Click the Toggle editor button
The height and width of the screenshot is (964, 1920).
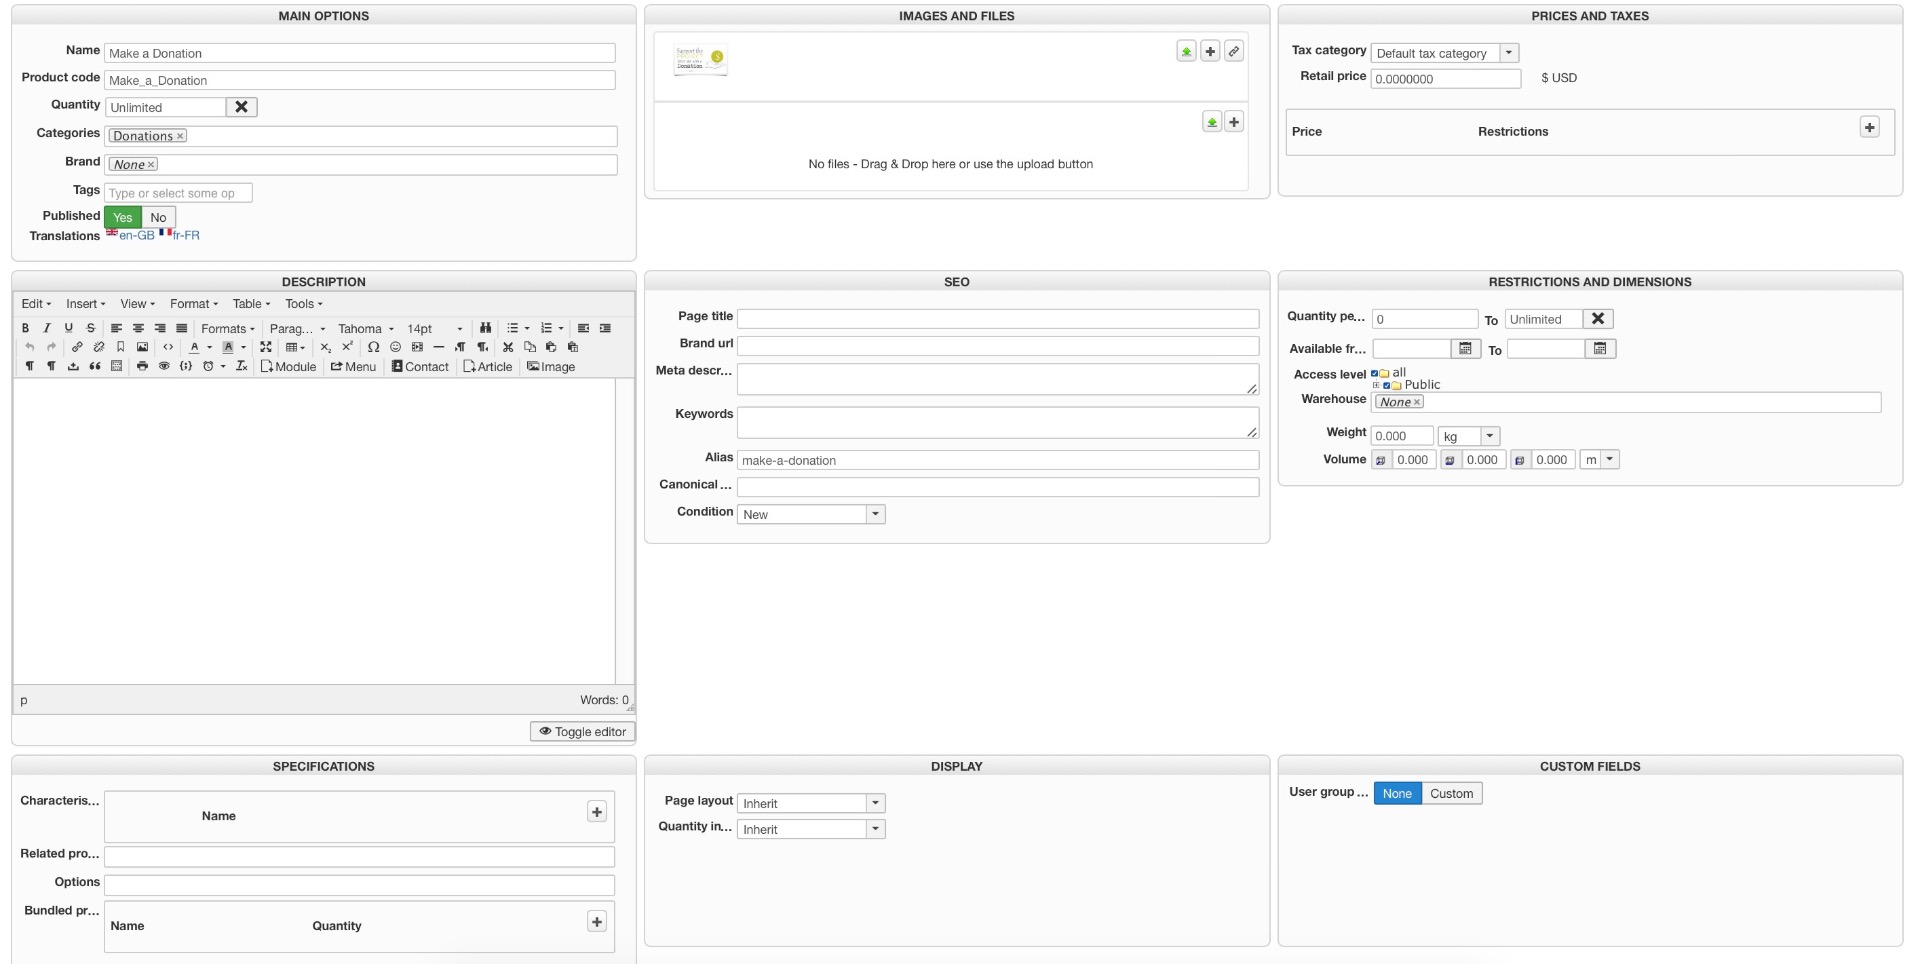click(x=582, y=732)
